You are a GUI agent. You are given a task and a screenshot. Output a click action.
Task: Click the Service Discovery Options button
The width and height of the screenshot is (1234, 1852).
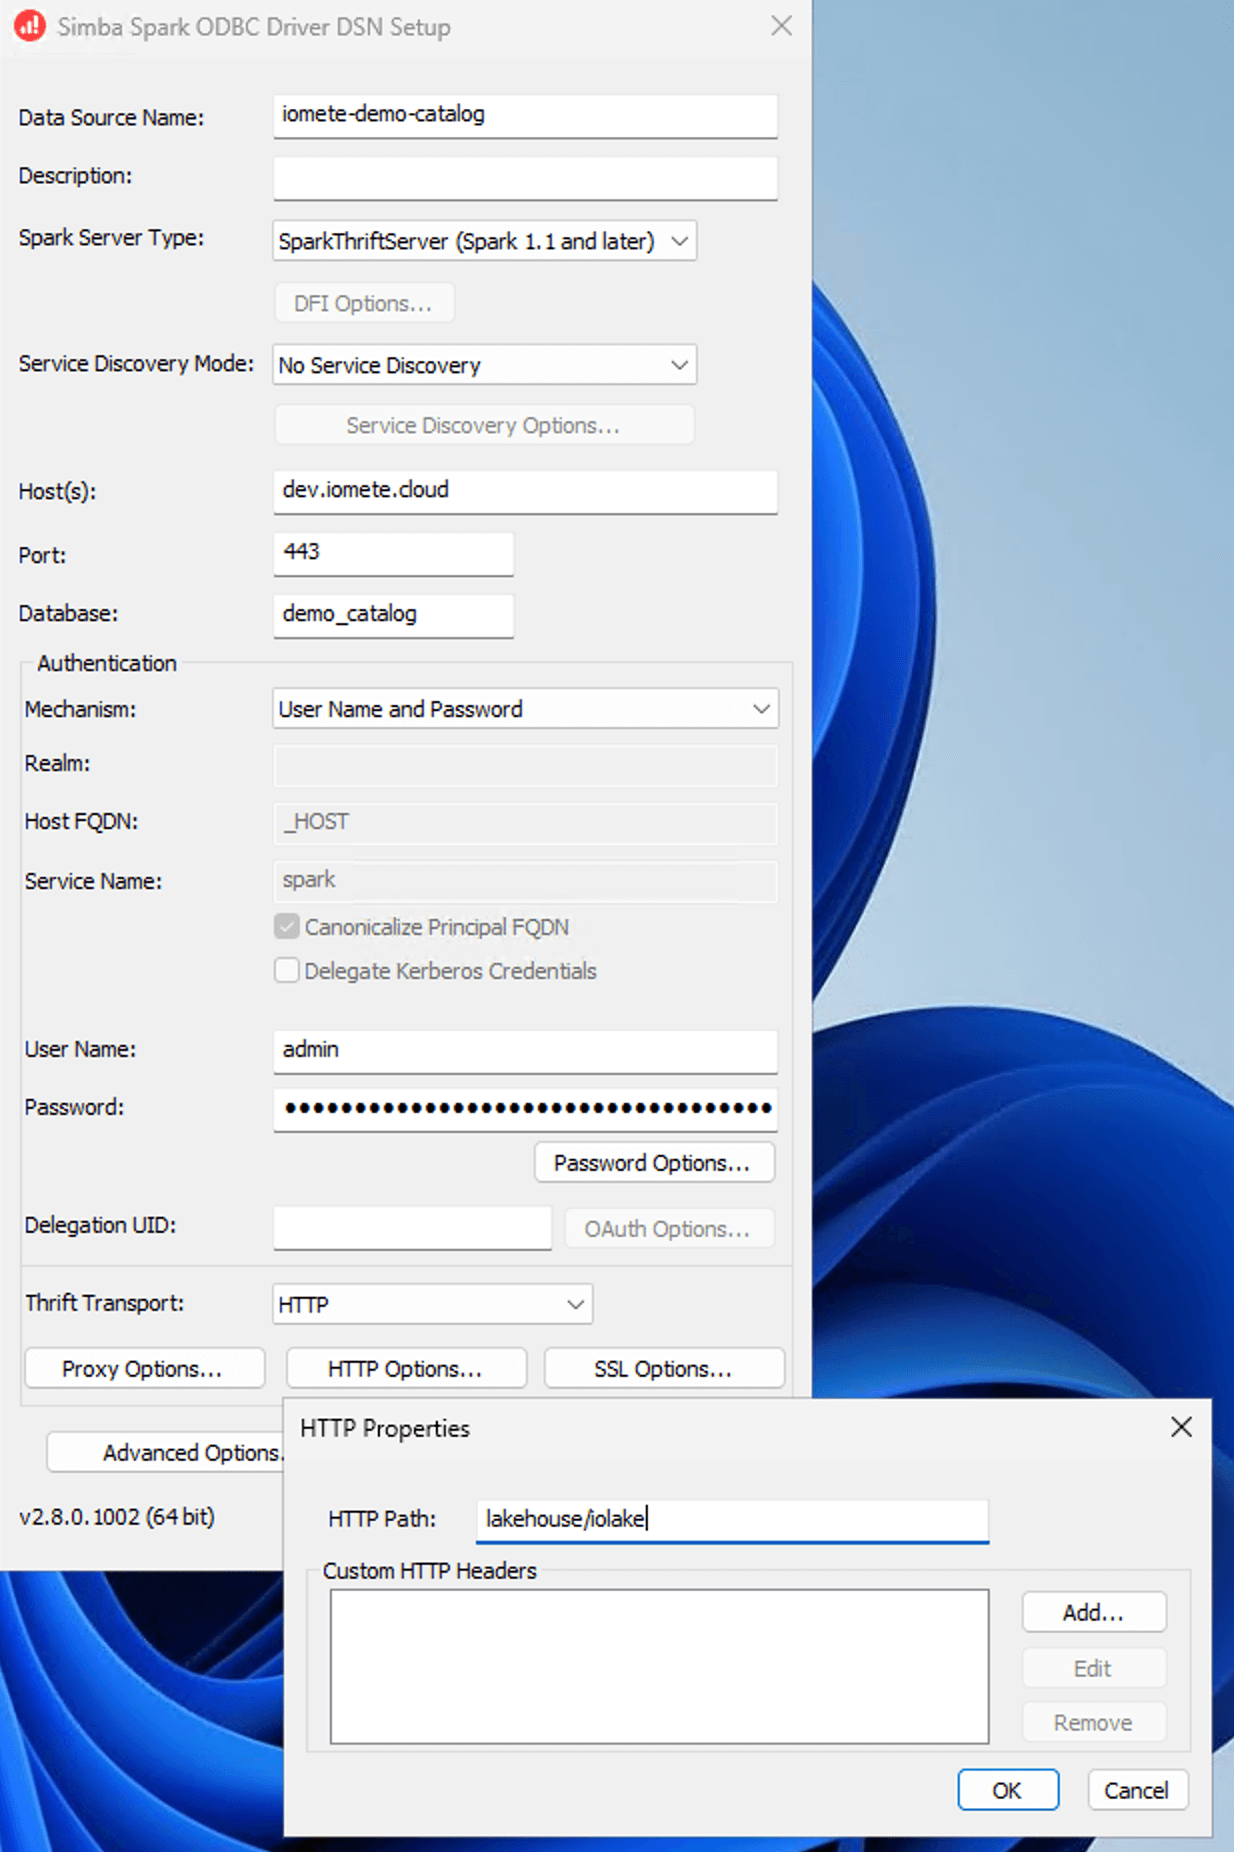click(x=484, y=425)
